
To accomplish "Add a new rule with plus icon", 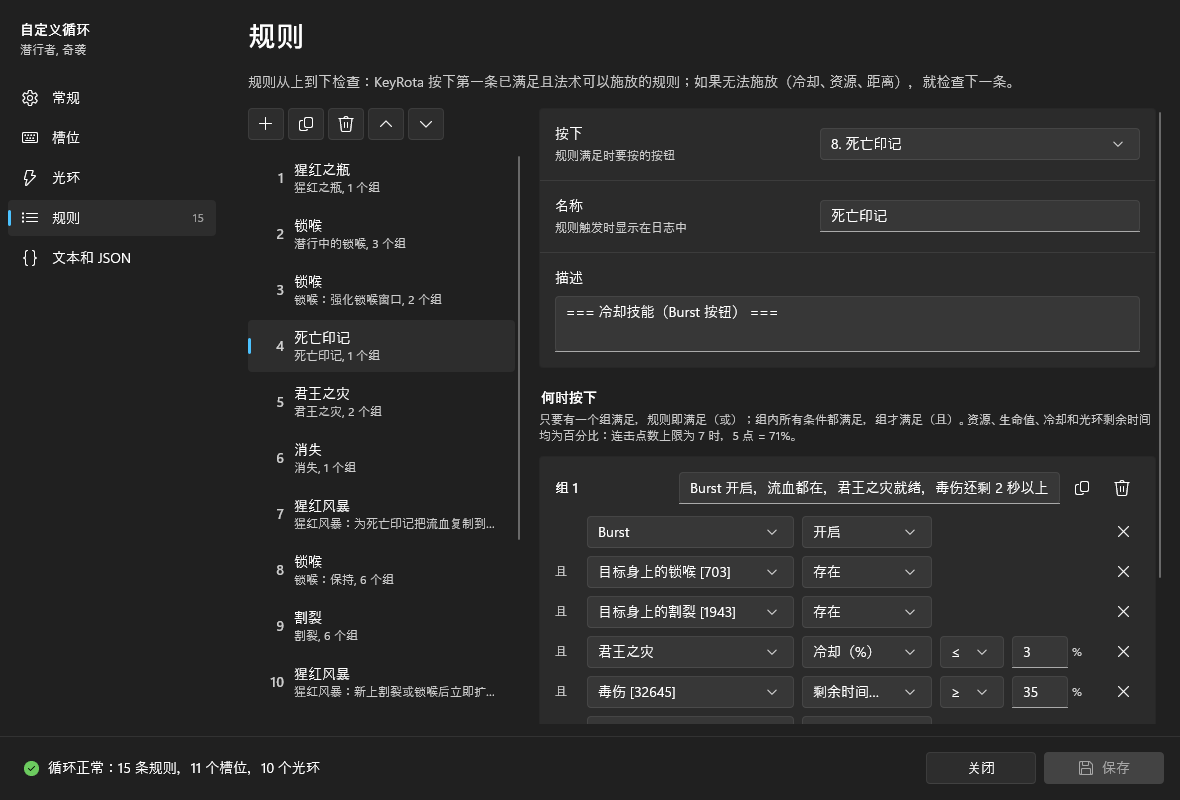I will 266,124.
